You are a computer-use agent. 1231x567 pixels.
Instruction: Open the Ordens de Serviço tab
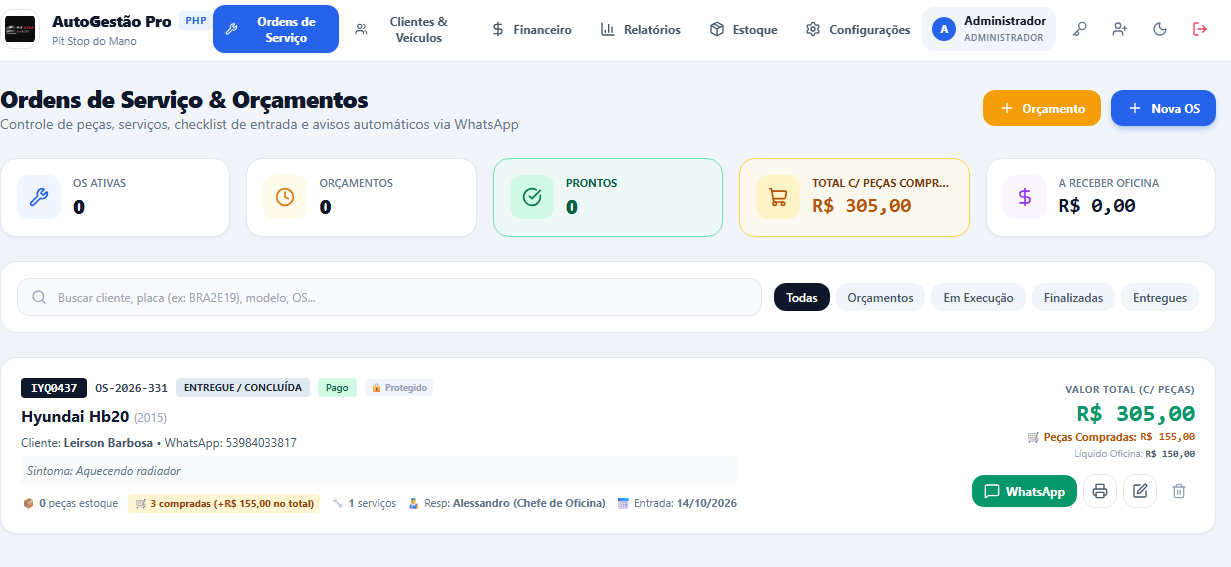tap(276, 29)
